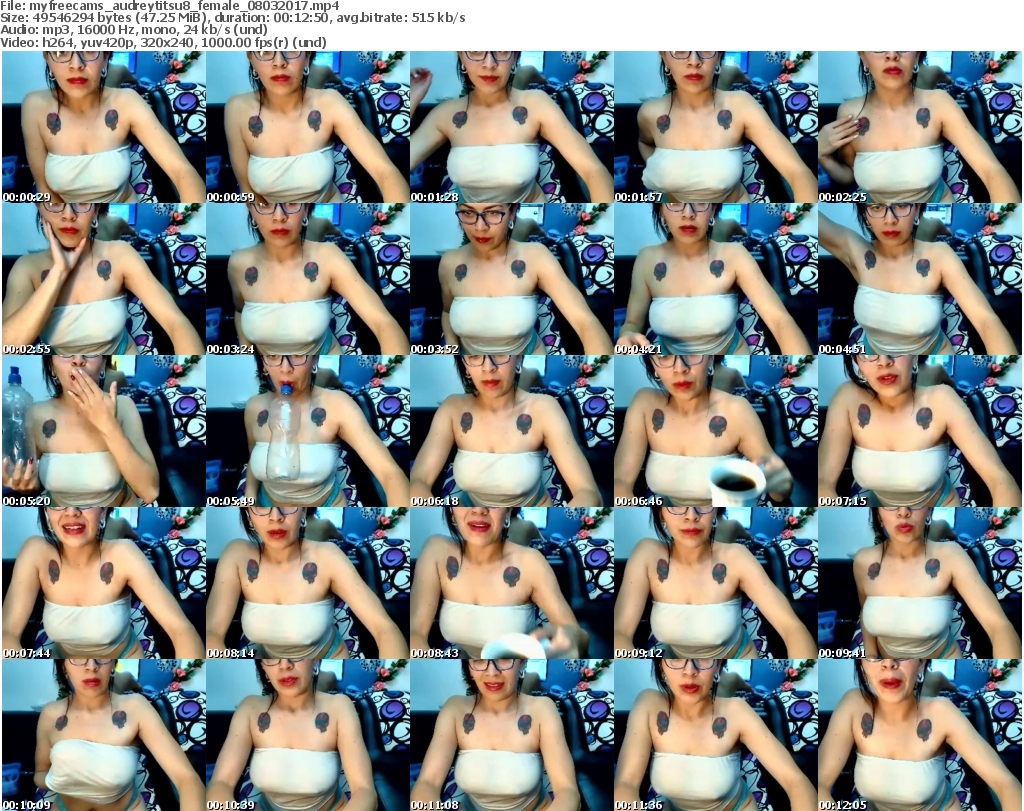
Task: Select the thumbnail stamped 00:12:05
Action: (x=920, y=735)
